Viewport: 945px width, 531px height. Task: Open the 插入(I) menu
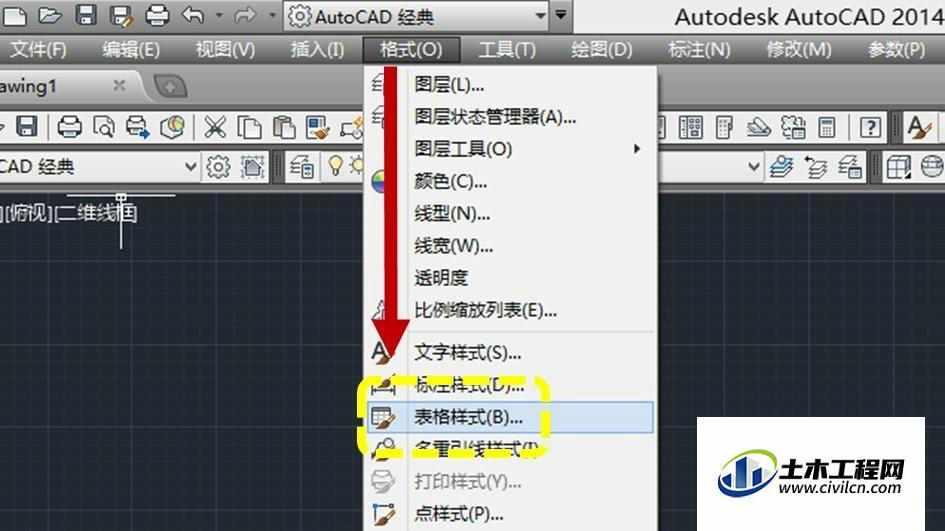(x=318, y=49)
